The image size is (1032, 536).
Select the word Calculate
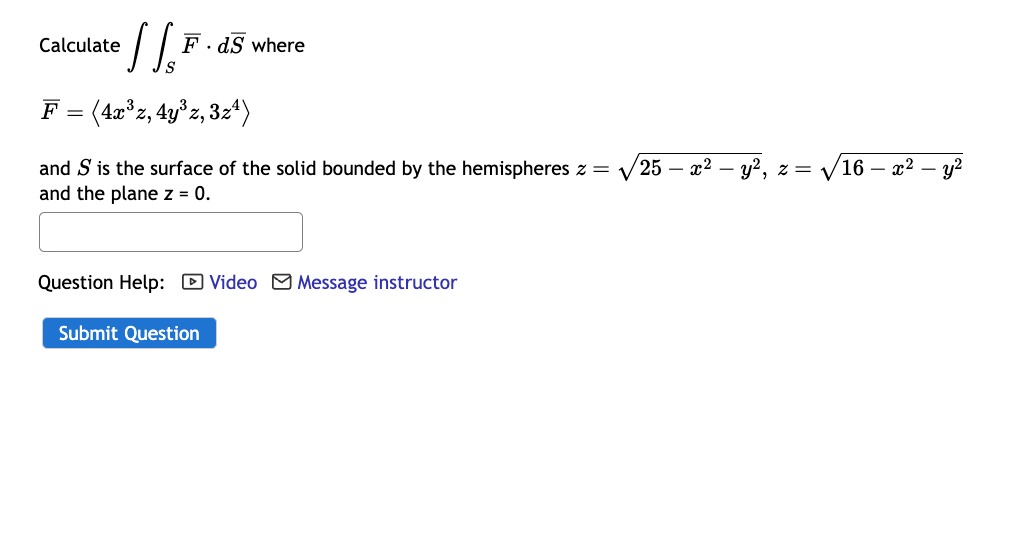80,45
